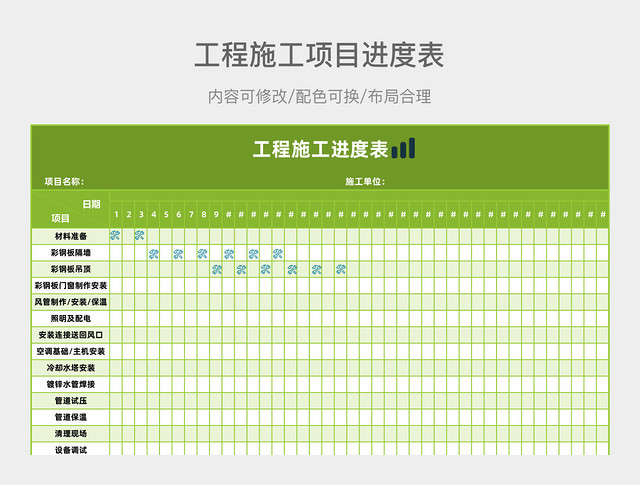Select the day 6 wrench icon in 彩钢板隔墙 row
Viewport: 640px width, 485px height.
(x=178, y=254)
